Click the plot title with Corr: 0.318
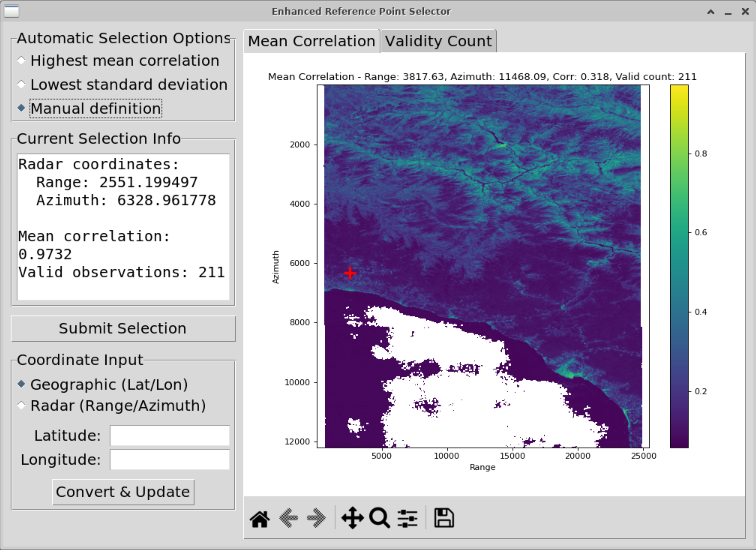Viewport: 756px width, 550px height. [x=482, y=77]
